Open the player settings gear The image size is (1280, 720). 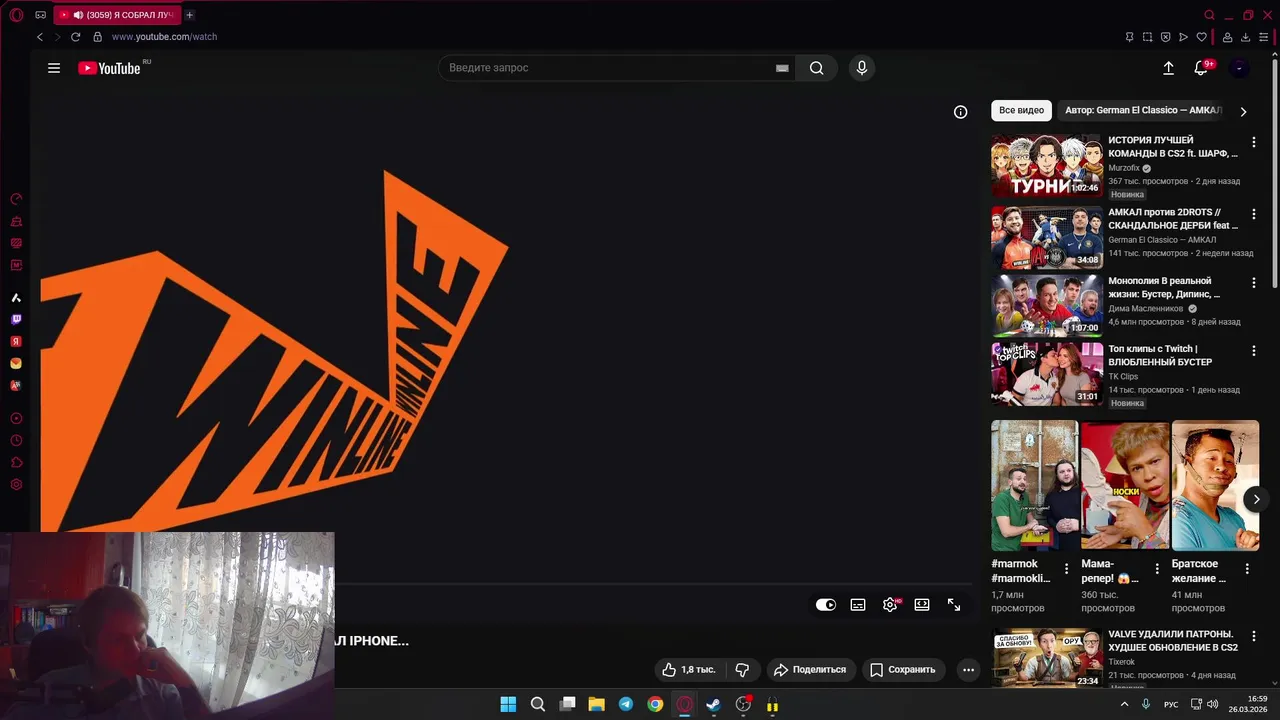point(890,605)
